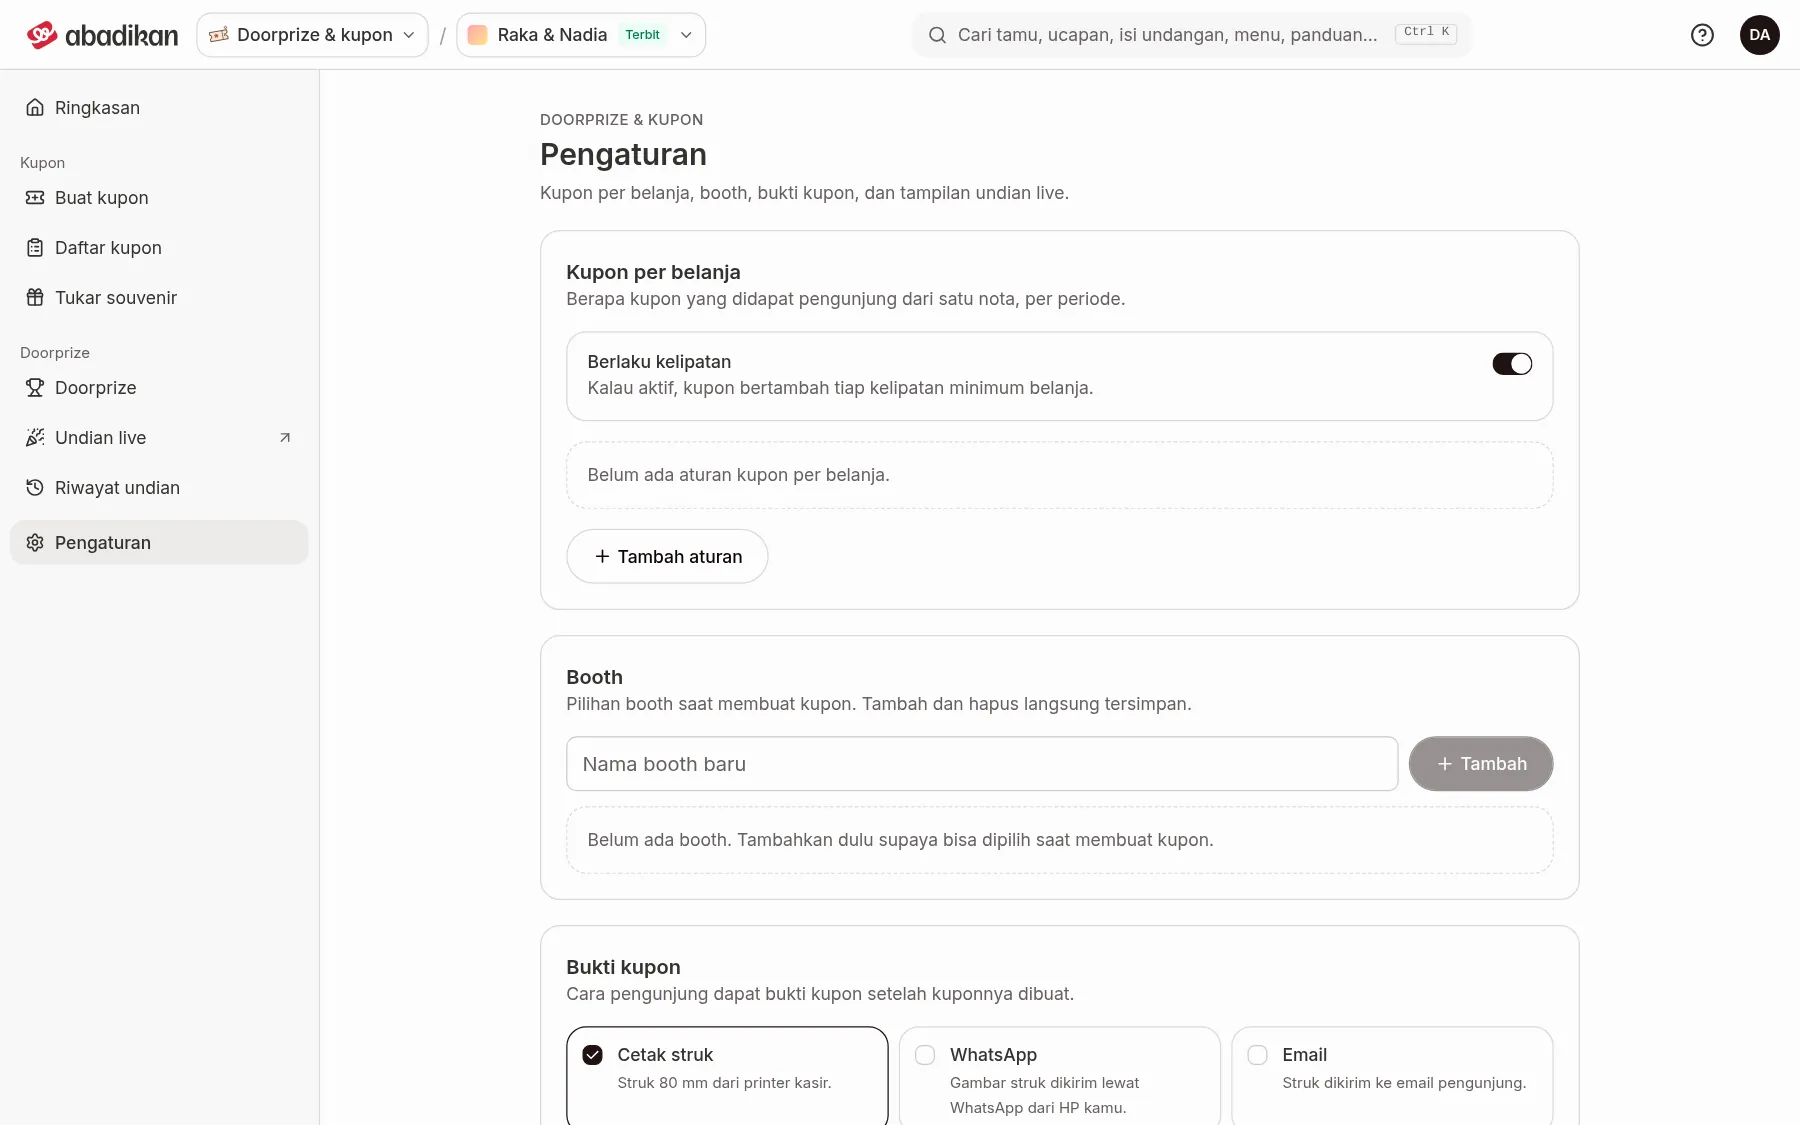Click the Tambah aturan button

(667, 556)
